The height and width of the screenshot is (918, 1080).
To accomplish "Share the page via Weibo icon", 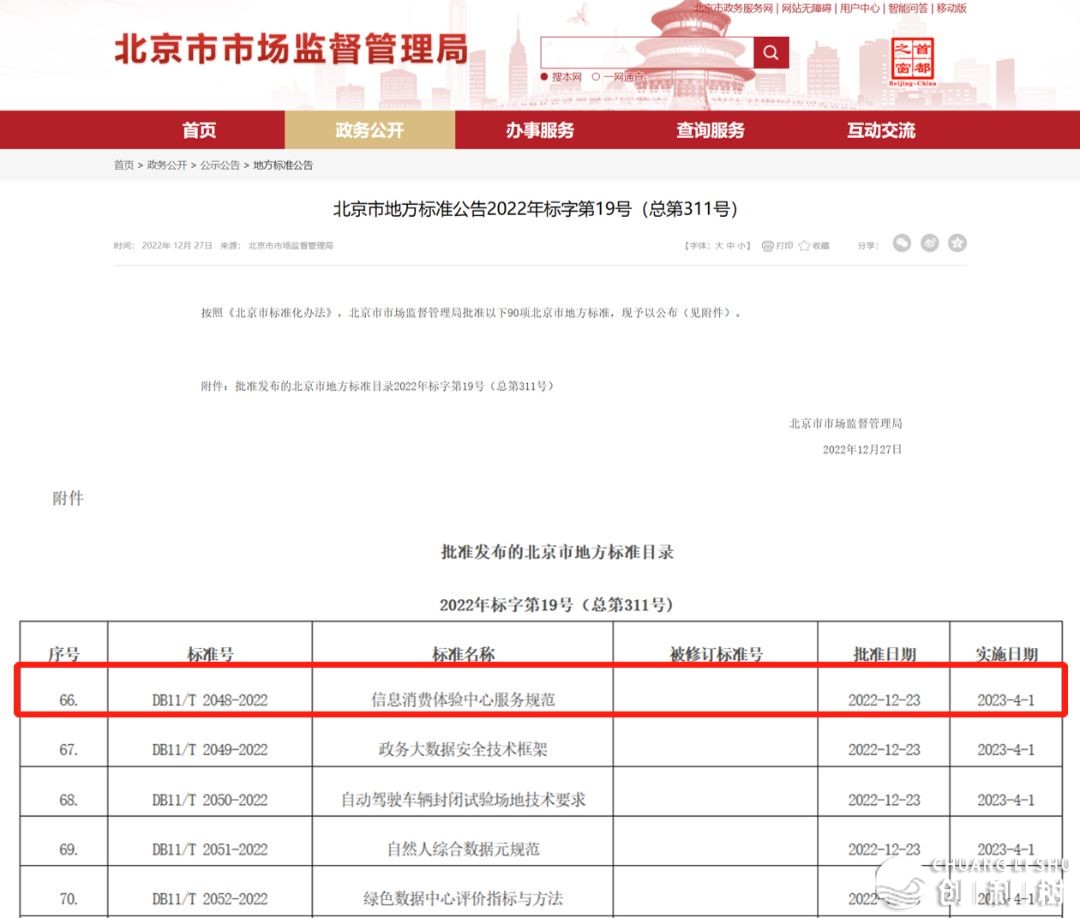I will tap(930, 243).
